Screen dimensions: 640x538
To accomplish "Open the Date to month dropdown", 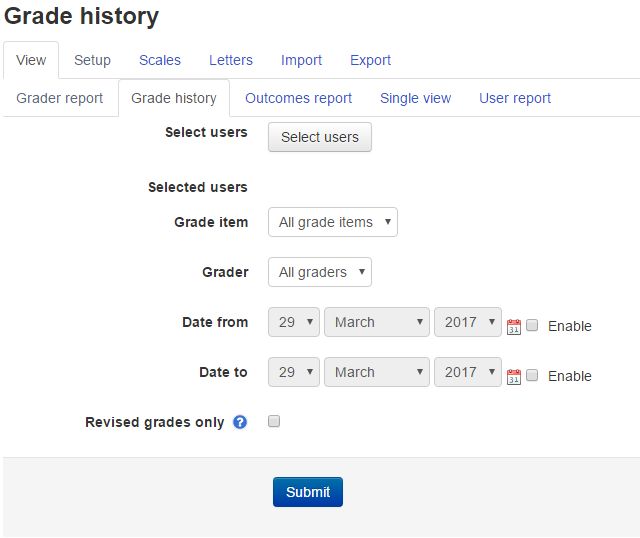I will pyautogui.click(x=377, y=372).
